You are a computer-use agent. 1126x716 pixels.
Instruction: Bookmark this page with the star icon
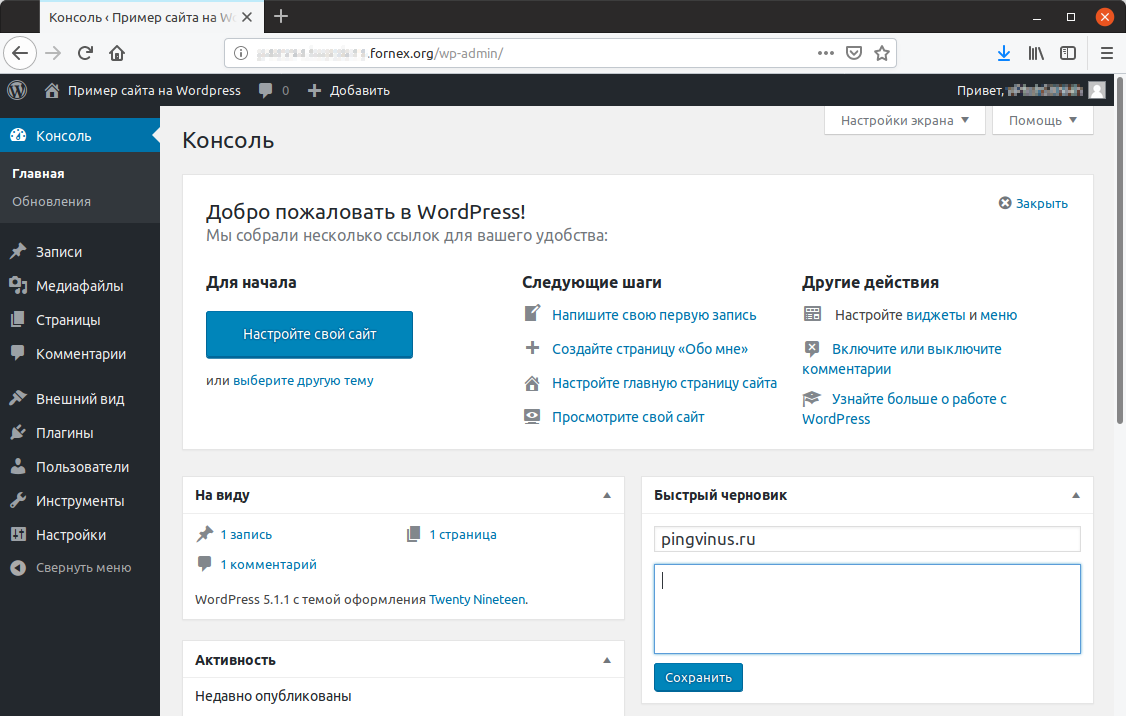881,53
